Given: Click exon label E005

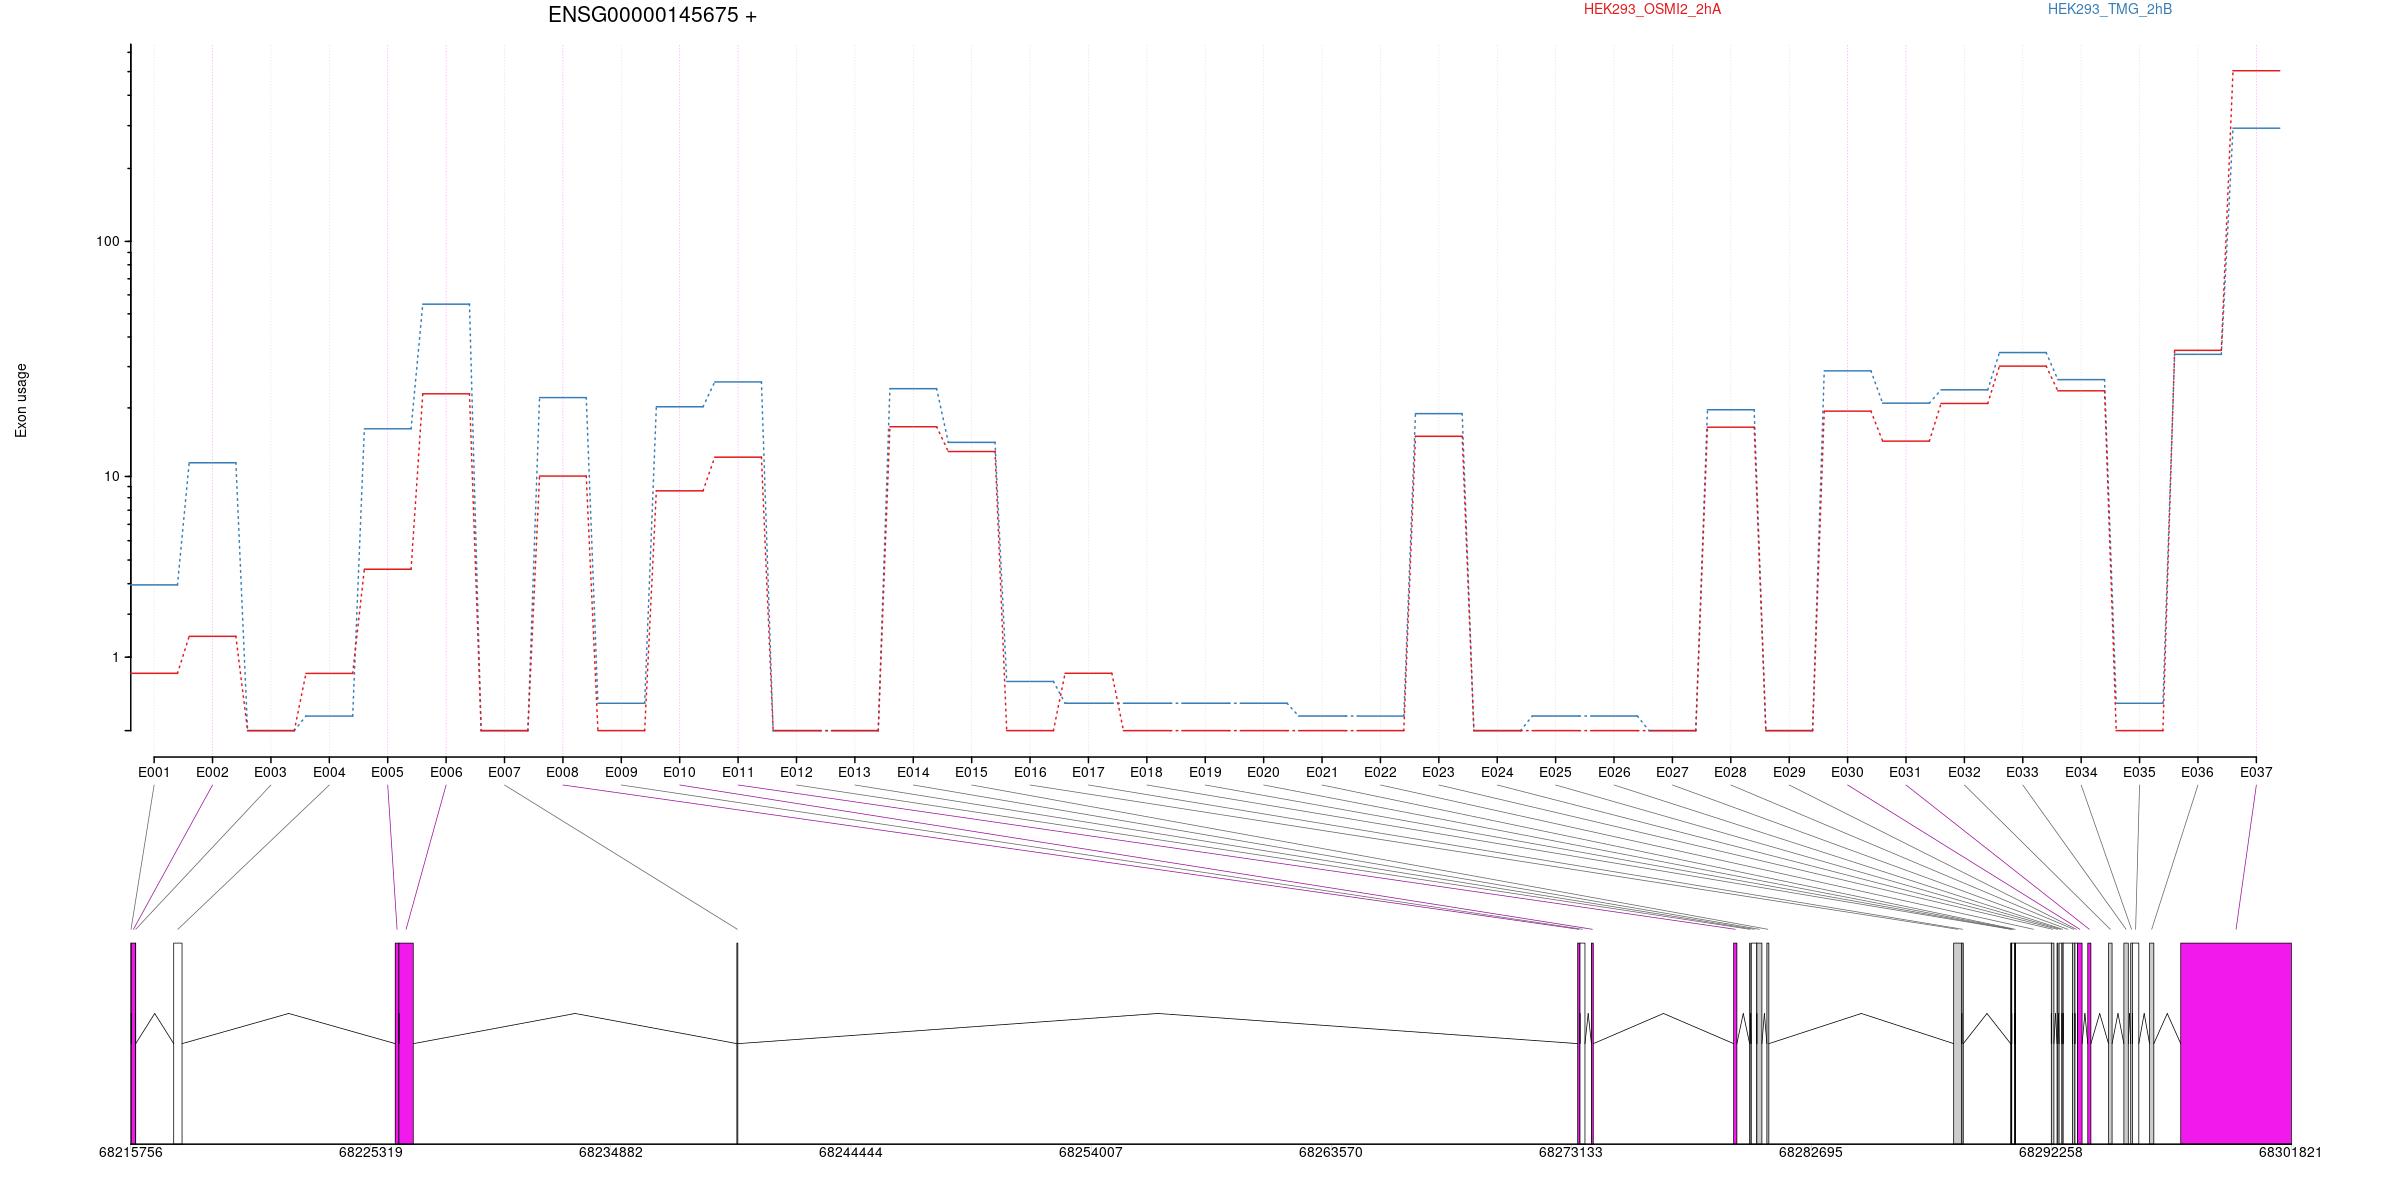Looking at the screenshot, I should [387, 772].
